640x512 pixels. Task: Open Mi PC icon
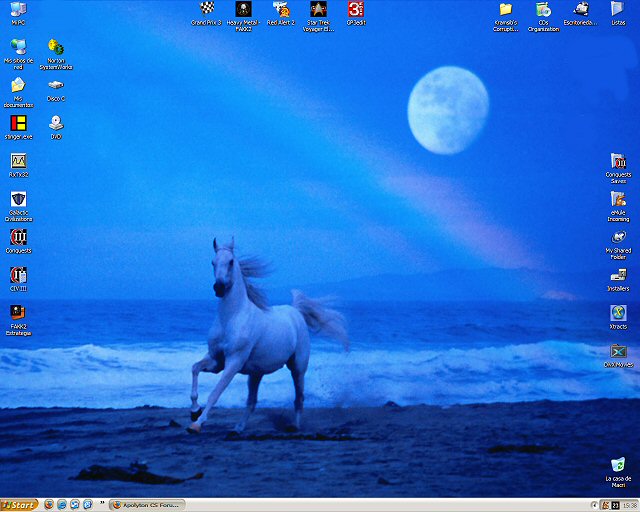pos(18,10)
